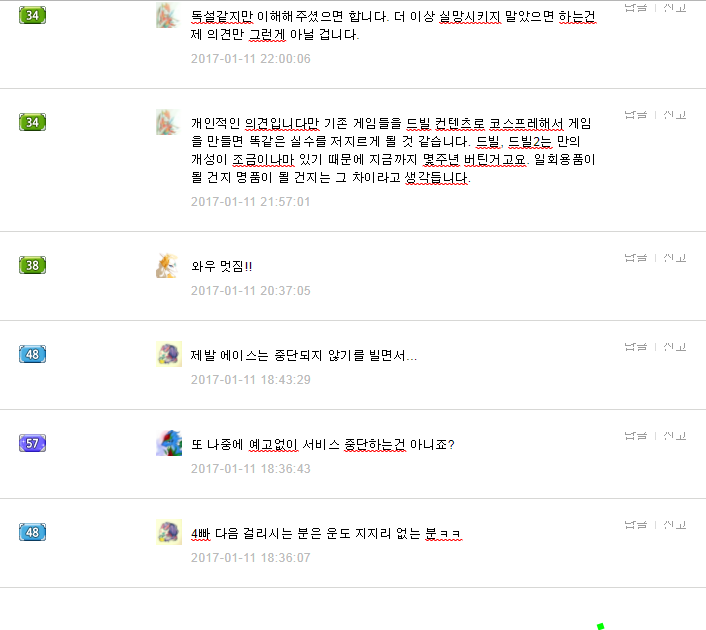Image resolution: width=706 pixels, height=630 pixels.
Task: Click level 34 badge on the 21:57:01 comment
Action: point(32,122)
